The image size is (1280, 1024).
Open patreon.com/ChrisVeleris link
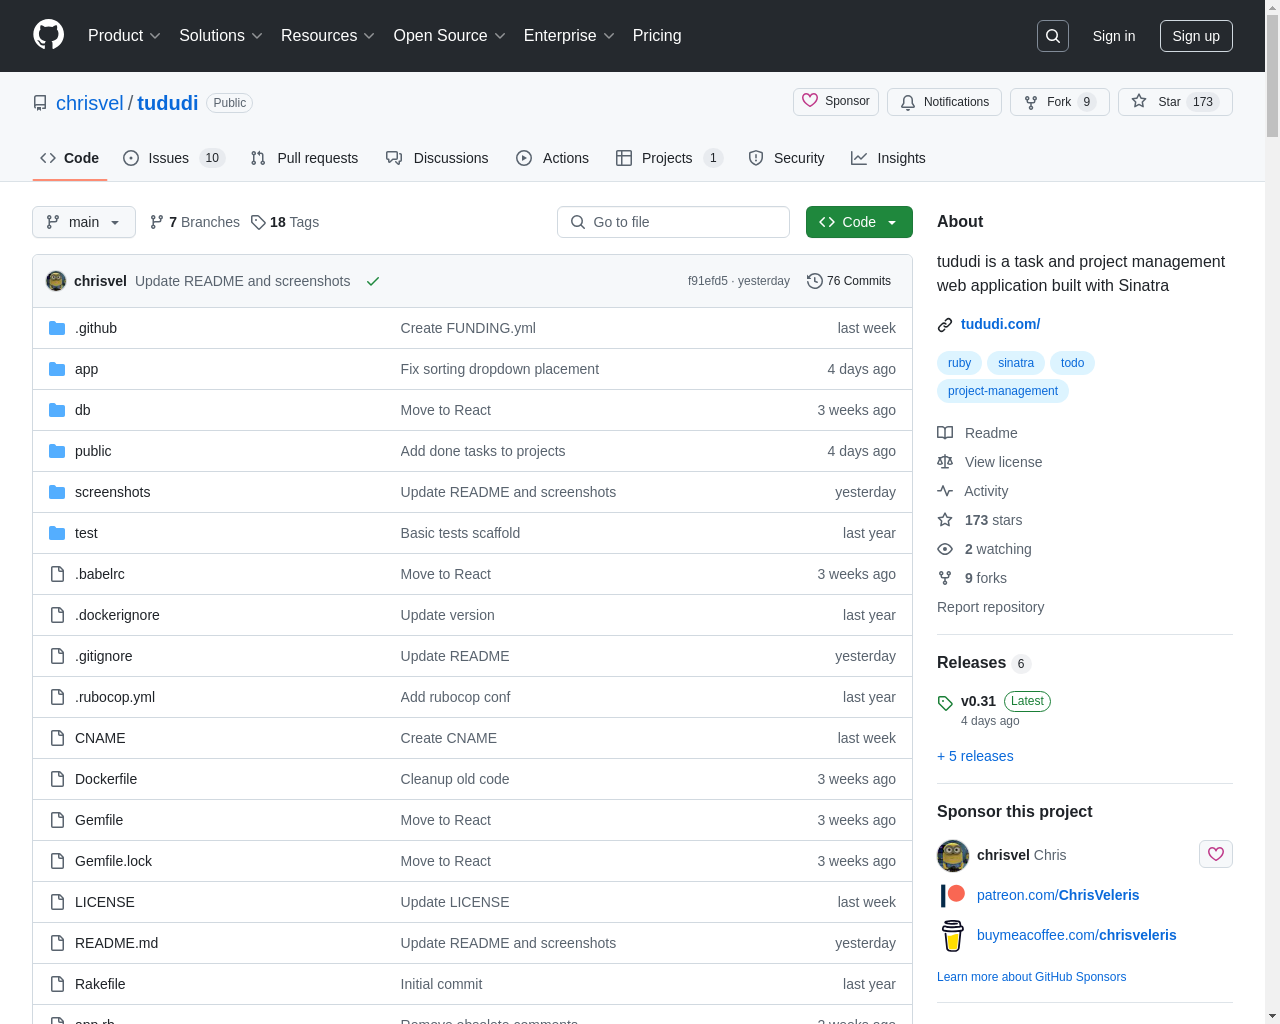(x=1058, y=895)
